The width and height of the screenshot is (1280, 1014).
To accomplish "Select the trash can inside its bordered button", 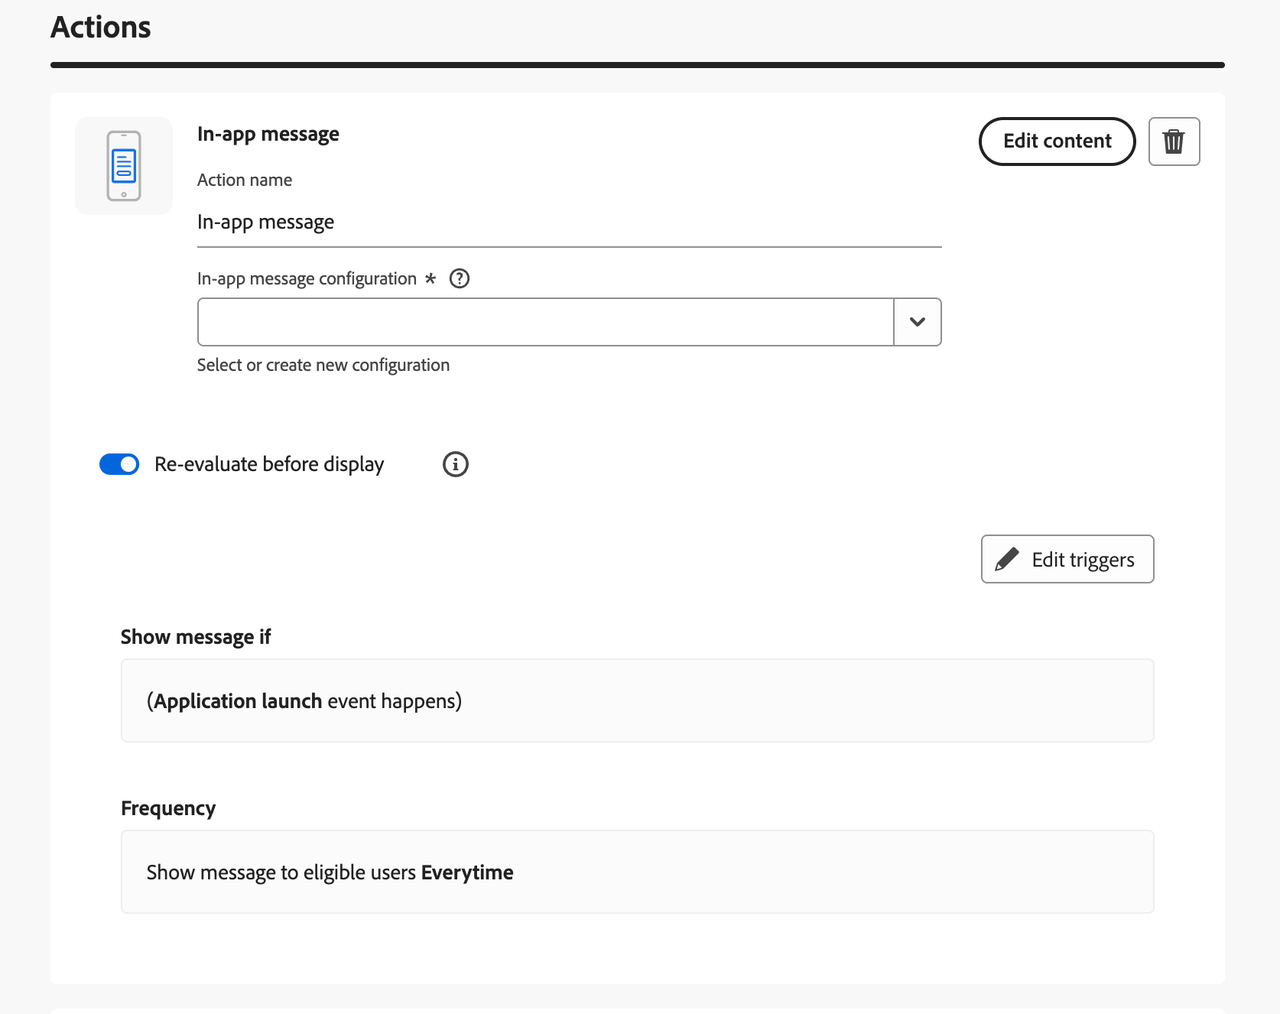I will [1173, 141].
